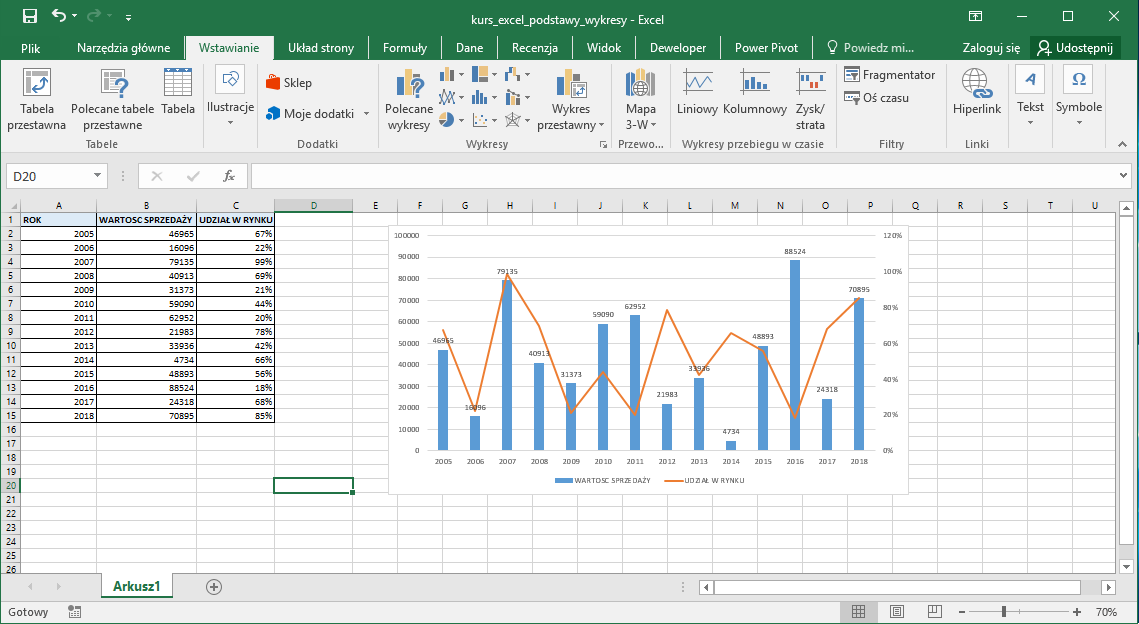Select the Arkusz1 sheet tab
Viewport: 1139px width, 624px height.
[x=137, y=586]
